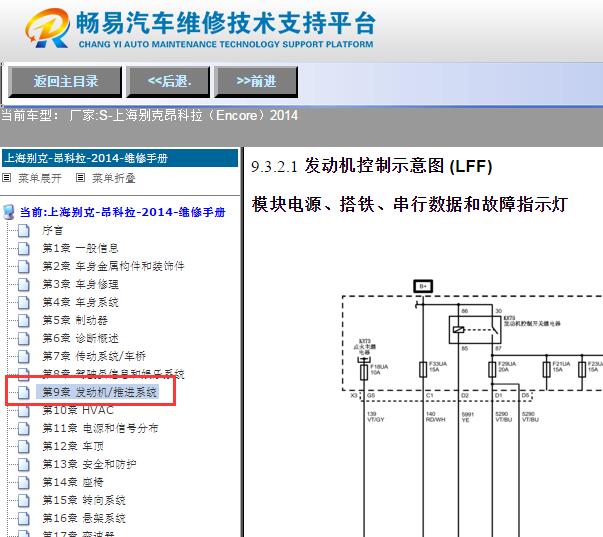Click the page icon beside 第1章
603x537 pixels.
coord(24,249)
